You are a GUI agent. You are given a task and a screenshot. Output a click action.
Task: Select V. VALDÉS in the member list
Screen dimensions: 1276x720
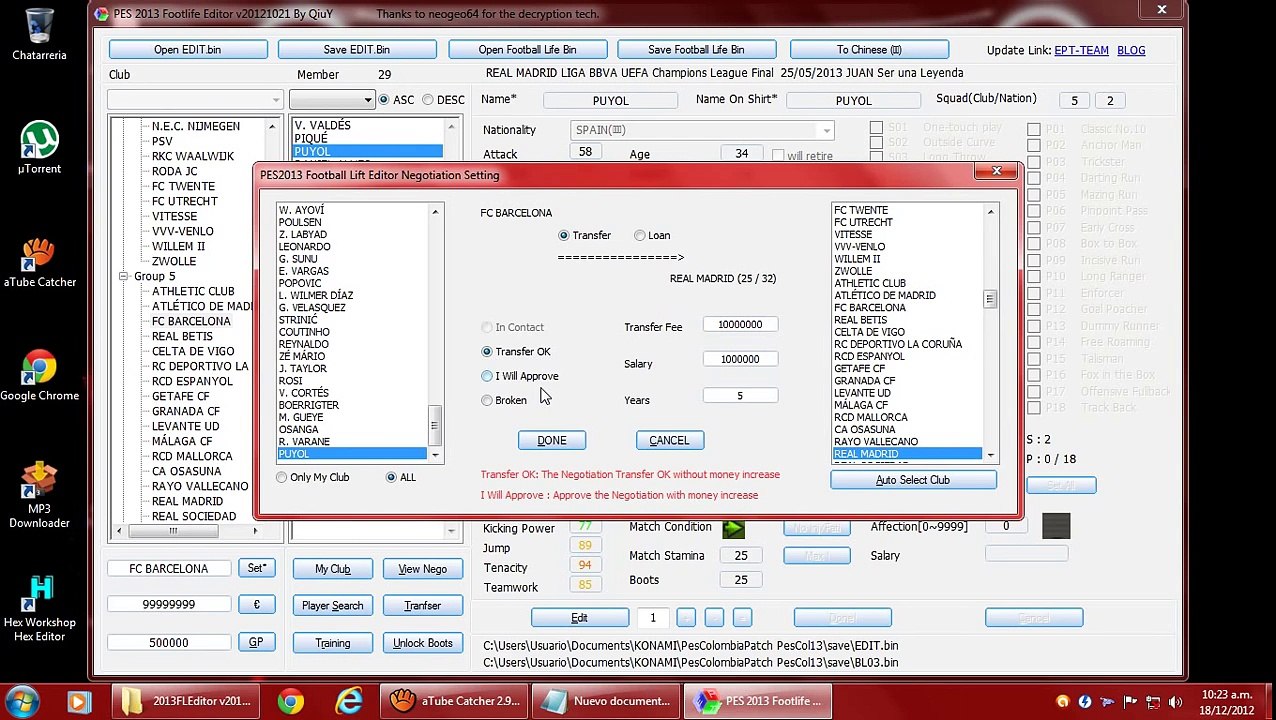coord(322,125)
